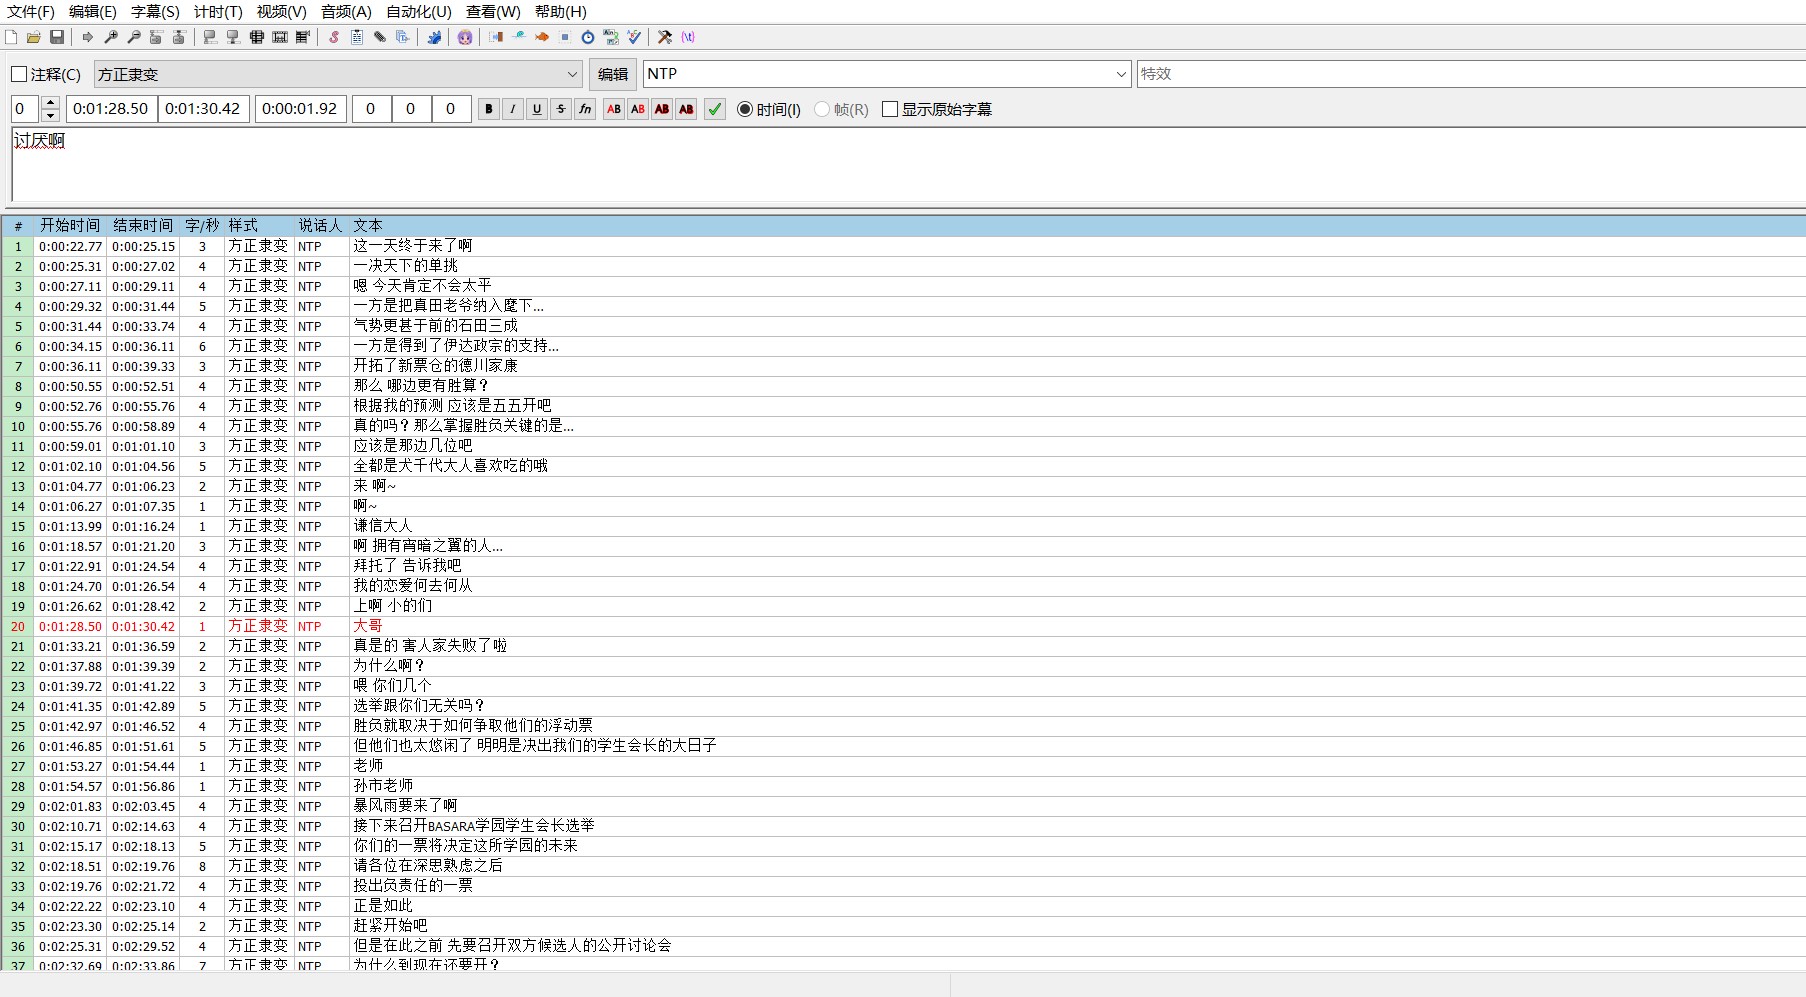Open script Properties clipboard icon
The width and height of the screenshot is (1806, 997).
point(357,37)
